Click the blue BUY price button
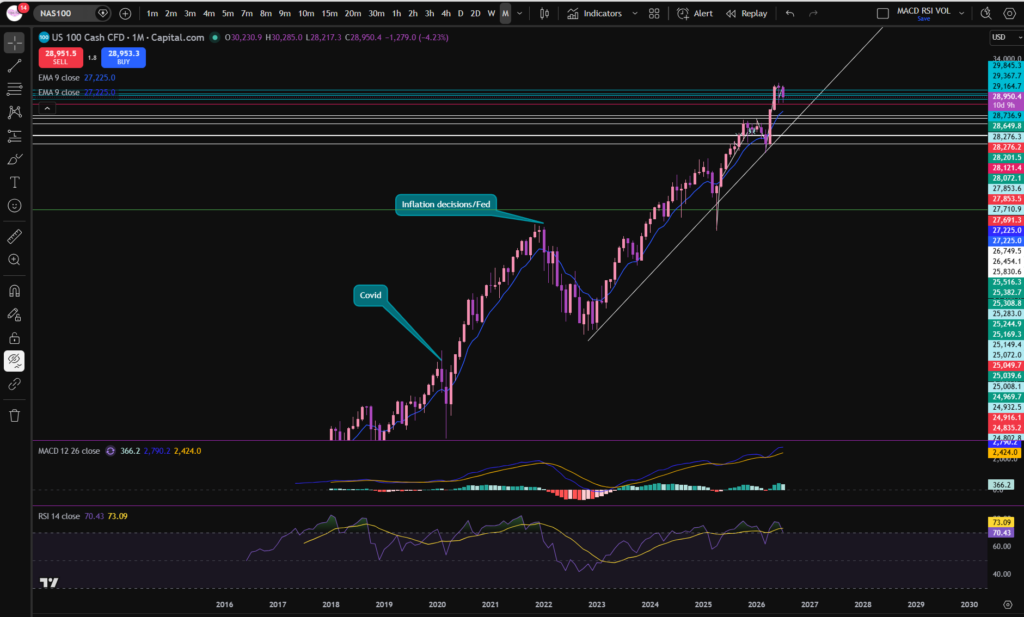Viewport: 1024px width, 617px height. (123, 57)
